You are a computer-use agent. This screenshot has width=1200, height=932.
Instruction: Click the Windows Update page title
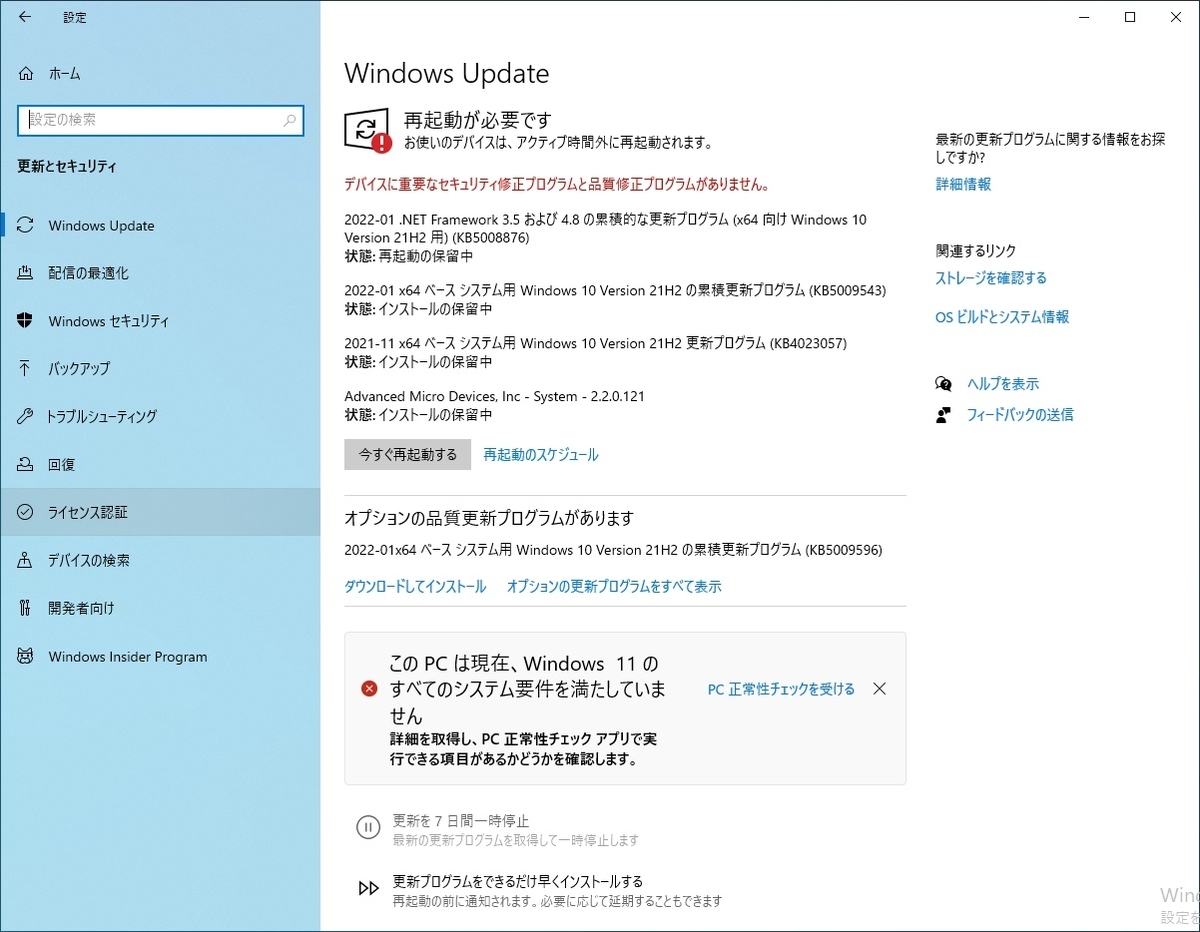coord(447,73)
